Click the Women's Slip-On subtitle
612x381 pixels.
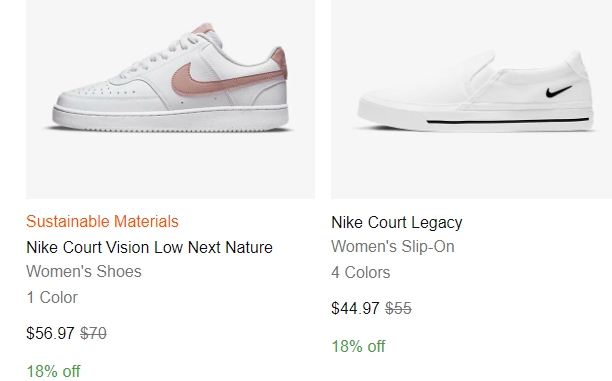click(x=393, y=247)
